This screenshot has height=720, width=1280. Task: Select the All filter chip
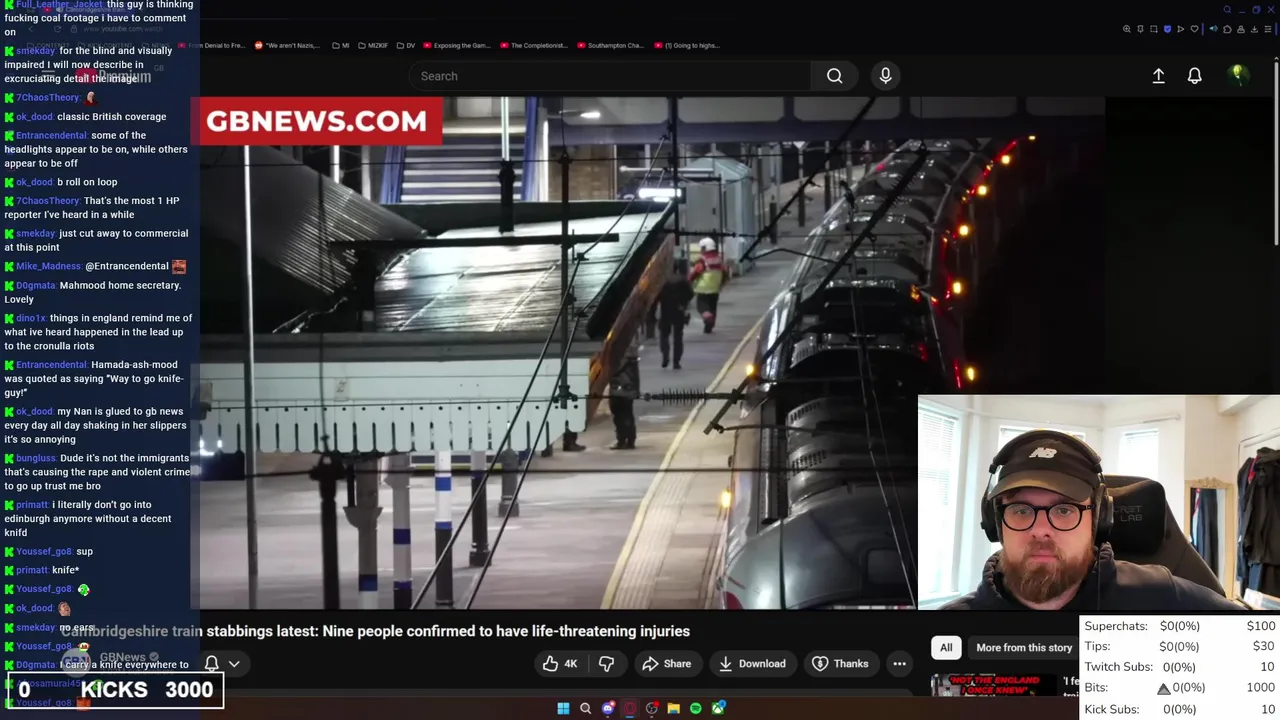pyautogui.click(x=946, y=648)
